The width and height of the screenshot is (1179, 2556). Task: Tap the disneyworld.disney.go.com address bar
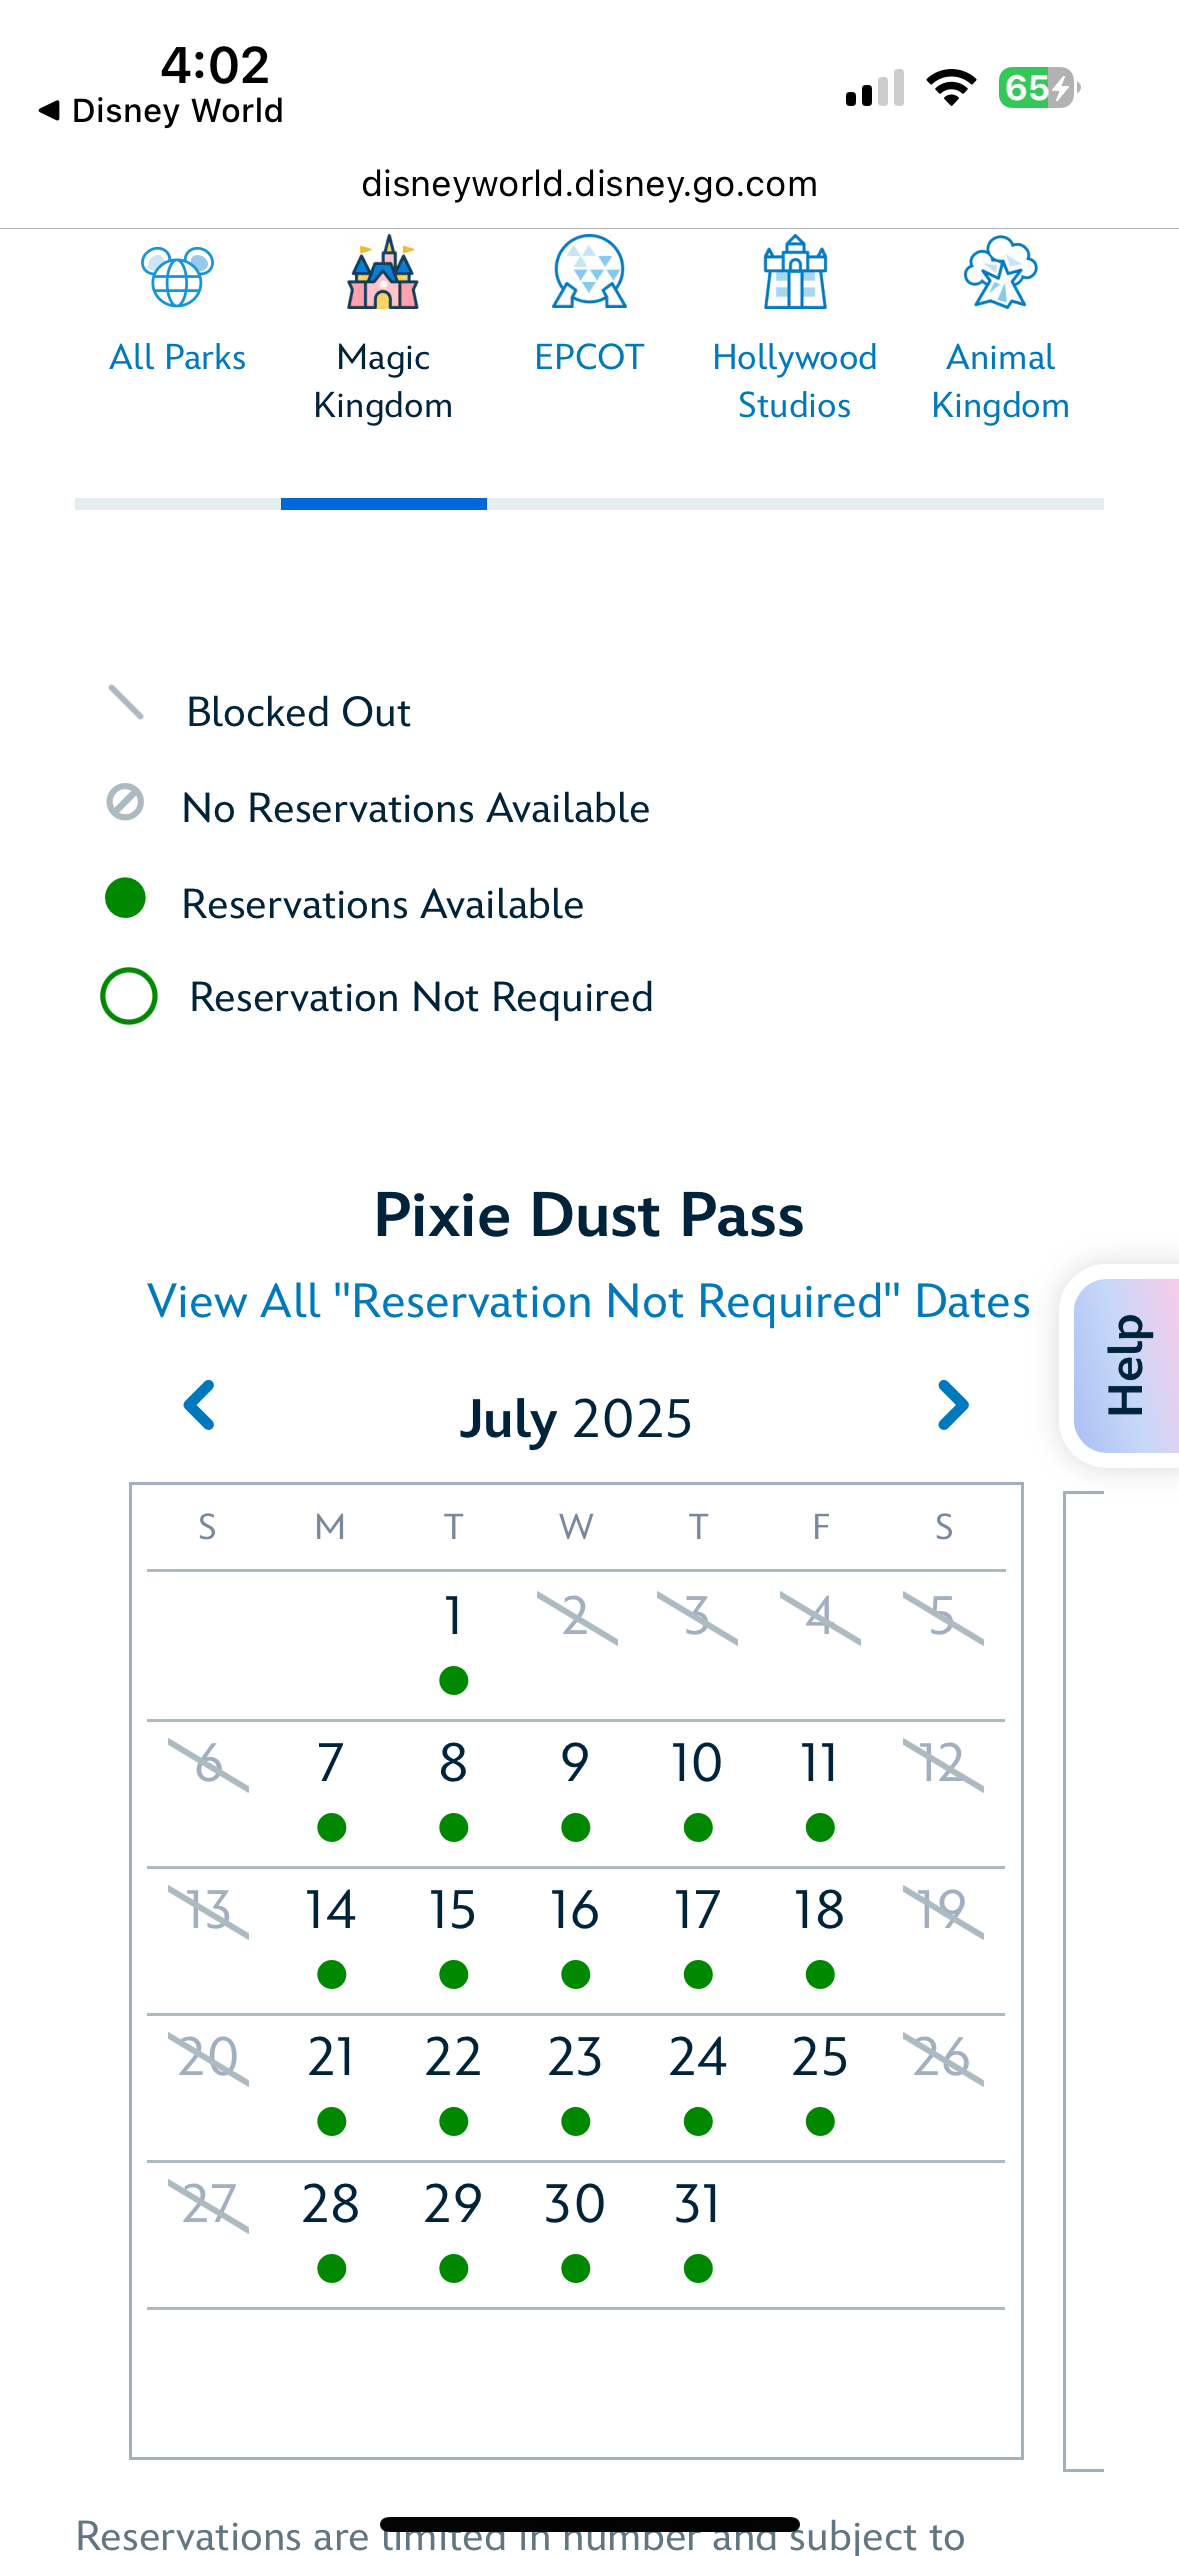pyautogui.click(x=589, y=184)
